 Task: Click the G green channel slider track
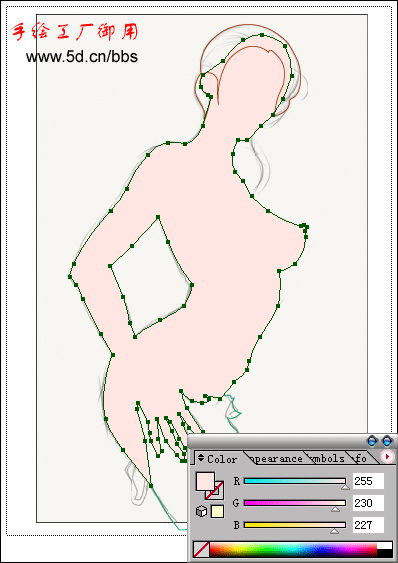[295, 503]
